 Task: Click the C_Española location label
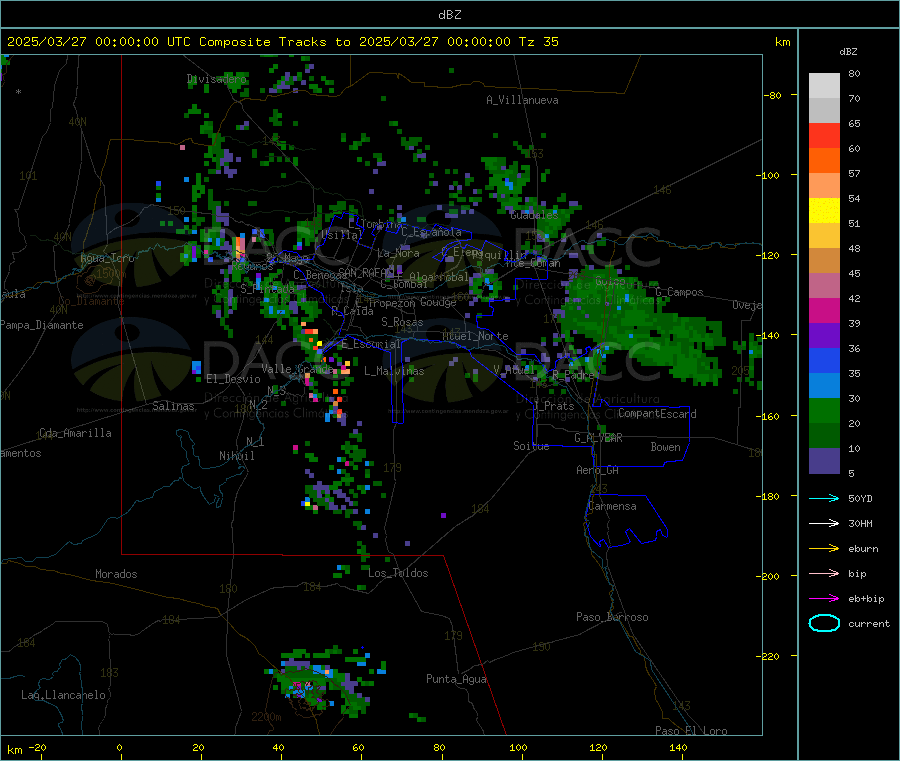(432, 232)
